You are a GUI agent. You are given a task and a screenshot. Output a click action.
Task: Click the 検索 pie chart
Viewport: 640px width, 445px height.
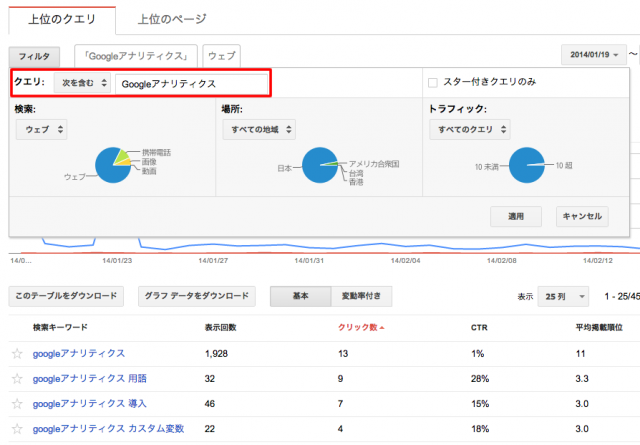113,165
